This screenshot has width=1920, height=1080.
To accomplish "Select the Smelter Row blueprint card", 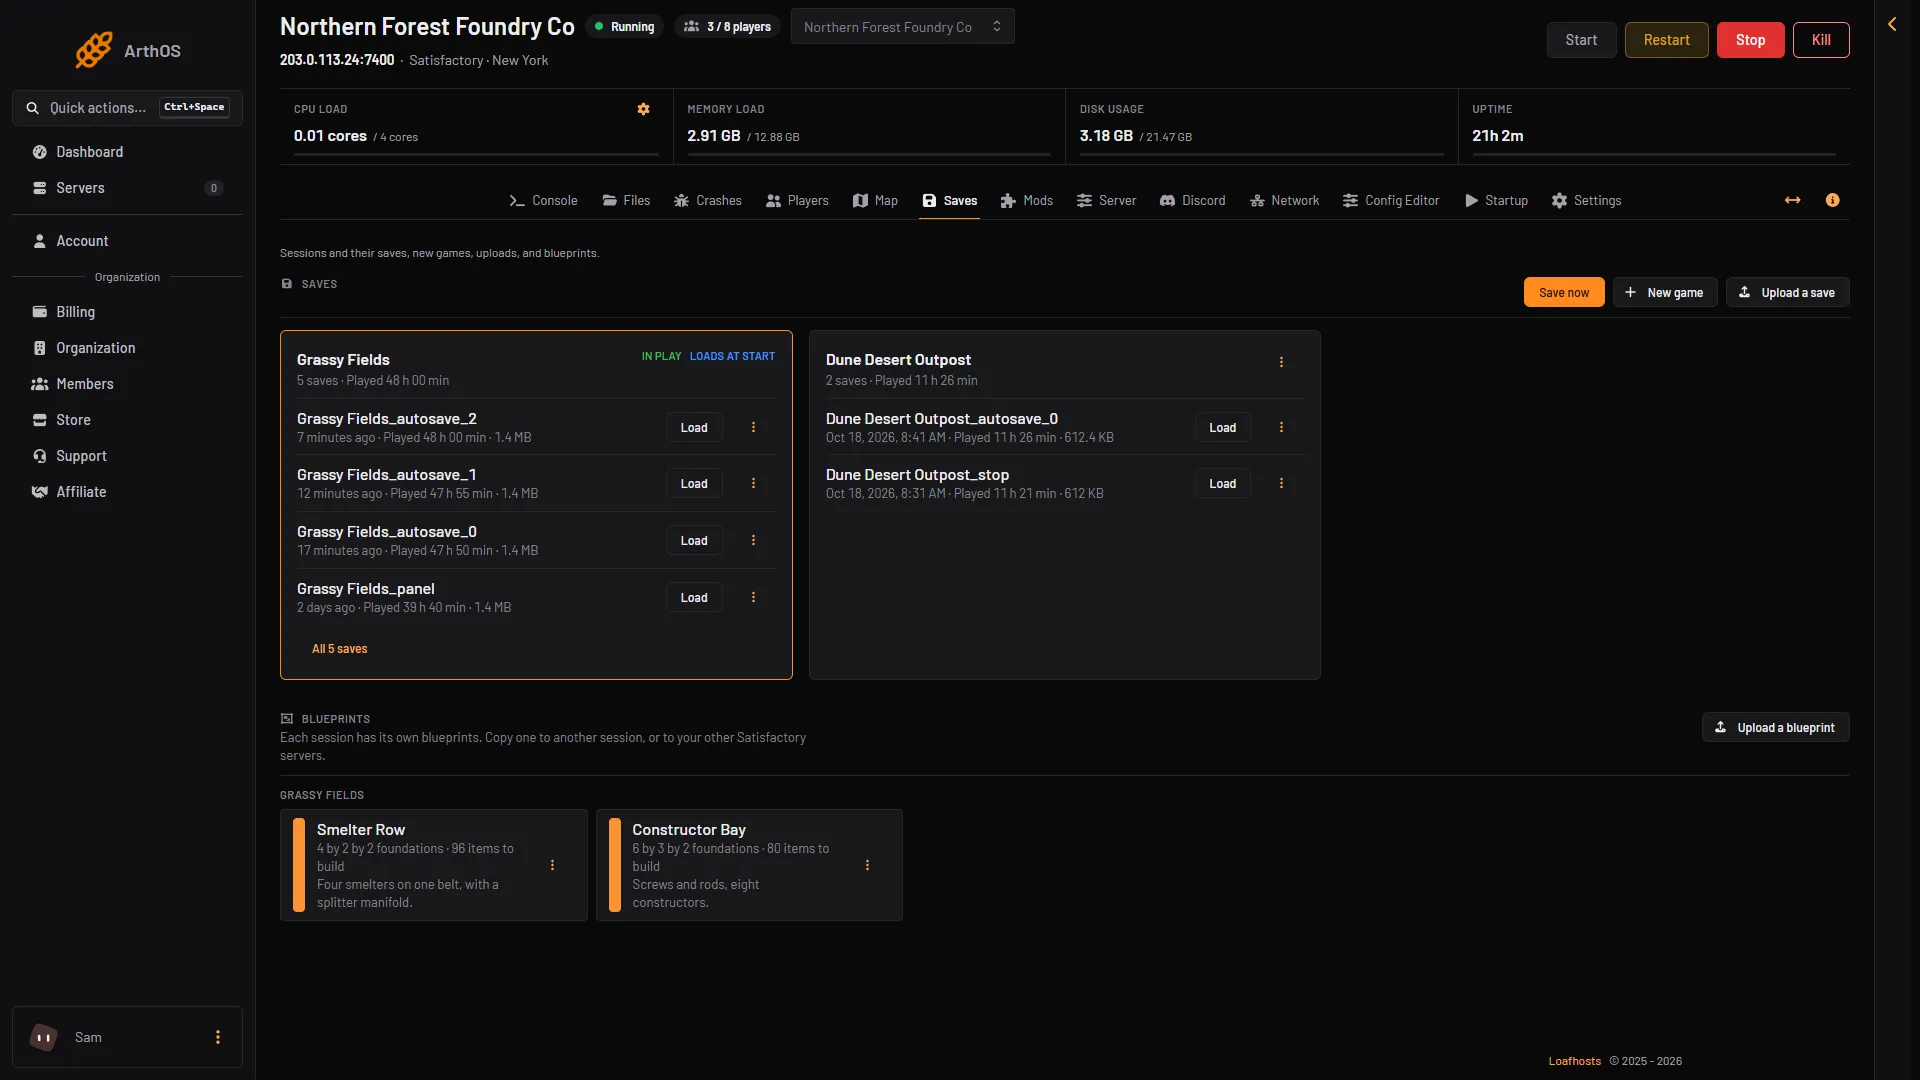I will 434,865.
